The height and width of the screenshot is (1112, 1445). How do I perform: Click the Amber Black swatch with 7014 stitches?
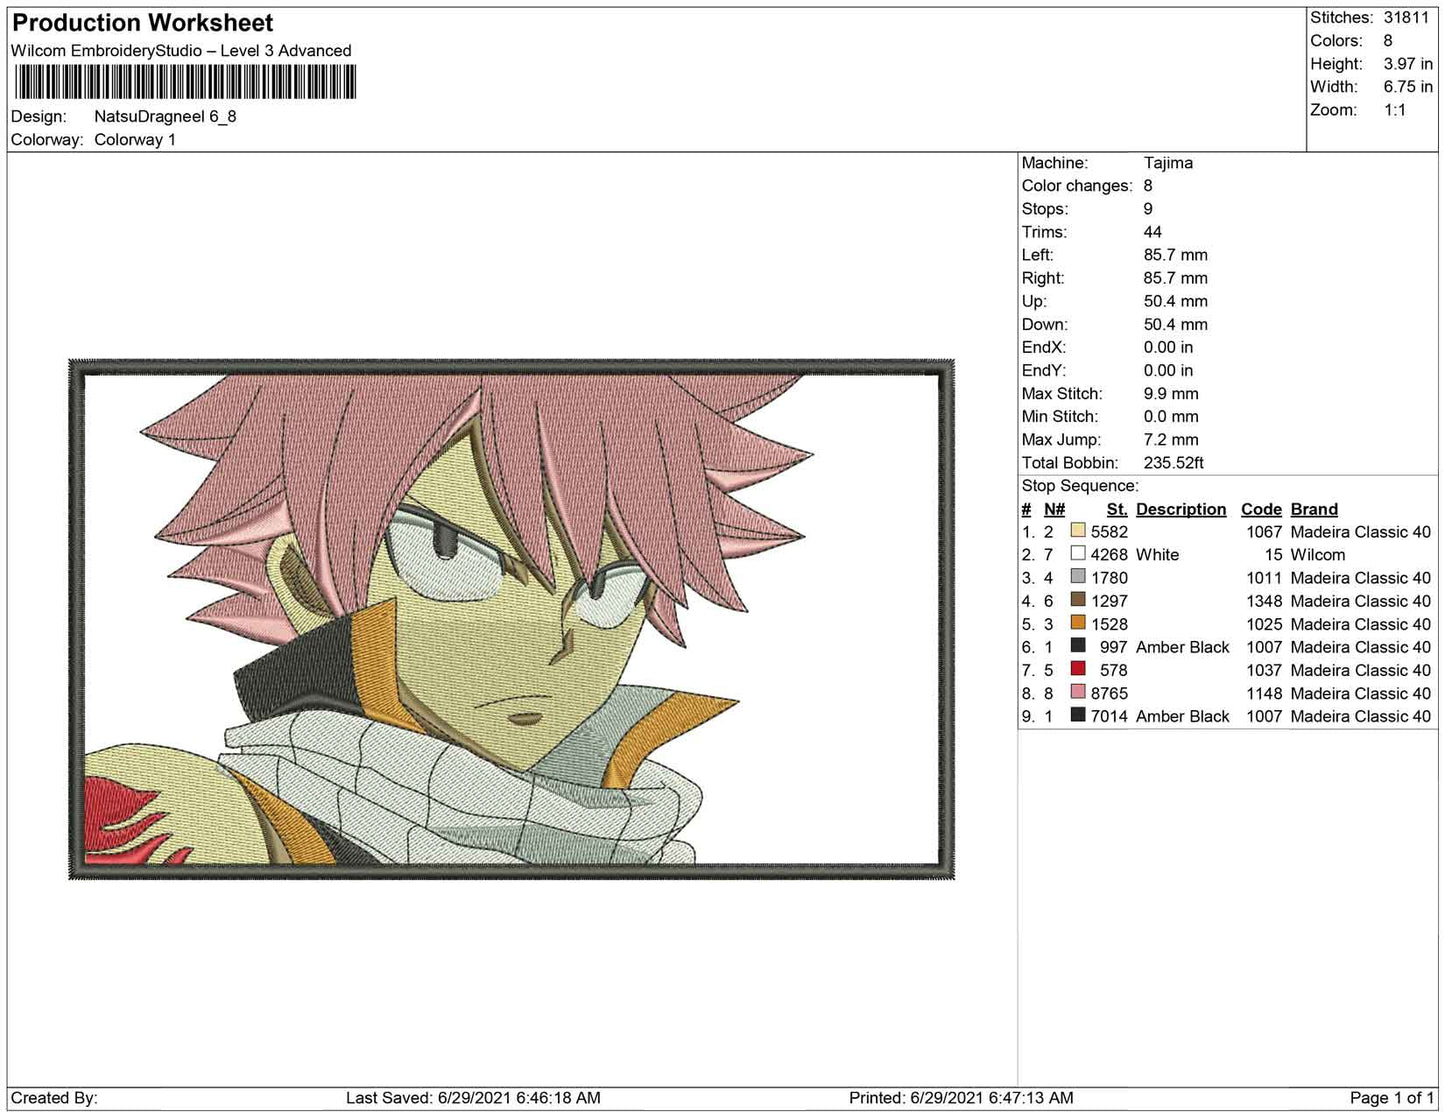point(1078,715)
